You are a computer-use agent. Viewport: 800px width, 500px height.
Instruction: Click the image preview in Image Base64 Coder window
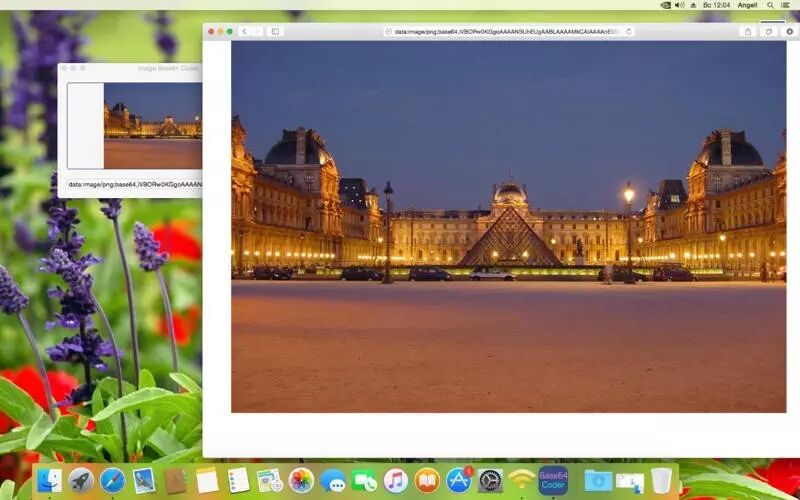pyautogui.click(x=135, y=126)
